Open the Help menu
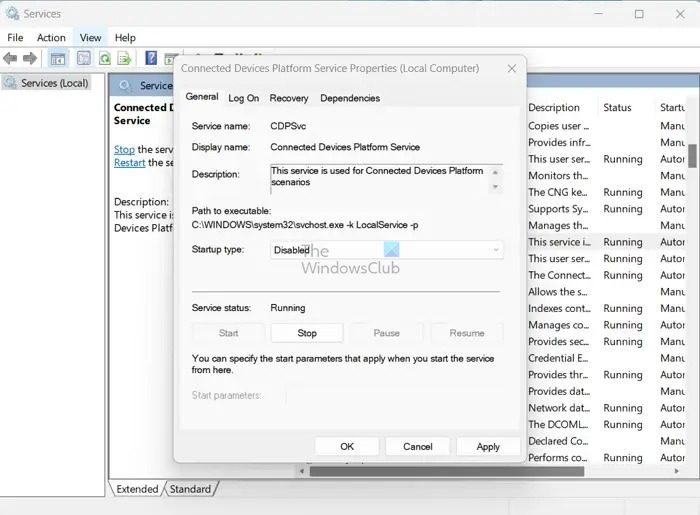Image resolution: width=700 pixels, height=515 pixels. click(x=125, y=37)
